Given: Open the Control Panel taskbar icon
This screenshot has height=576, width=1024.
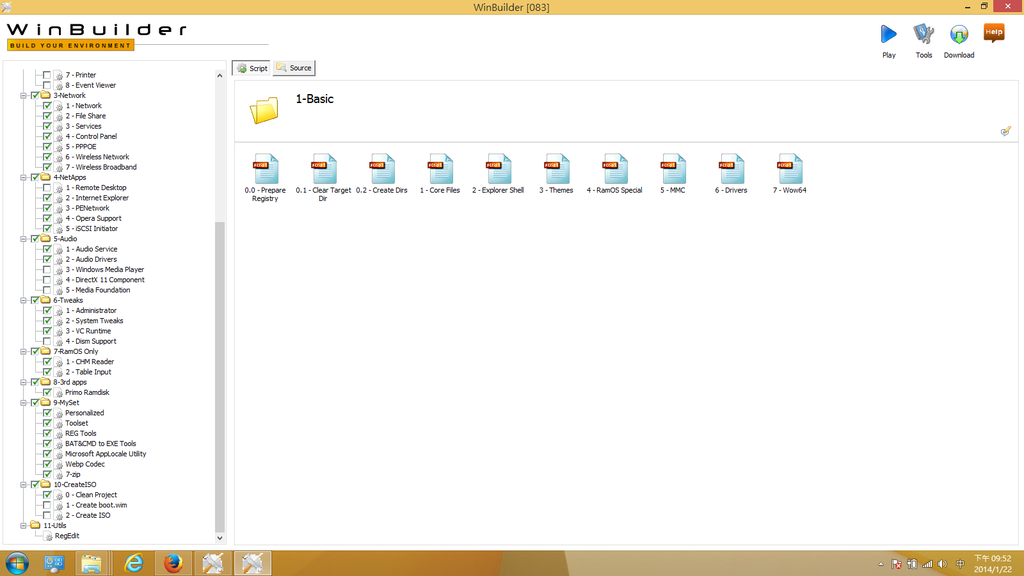Looking at the screenshot, I should [54, 563].
